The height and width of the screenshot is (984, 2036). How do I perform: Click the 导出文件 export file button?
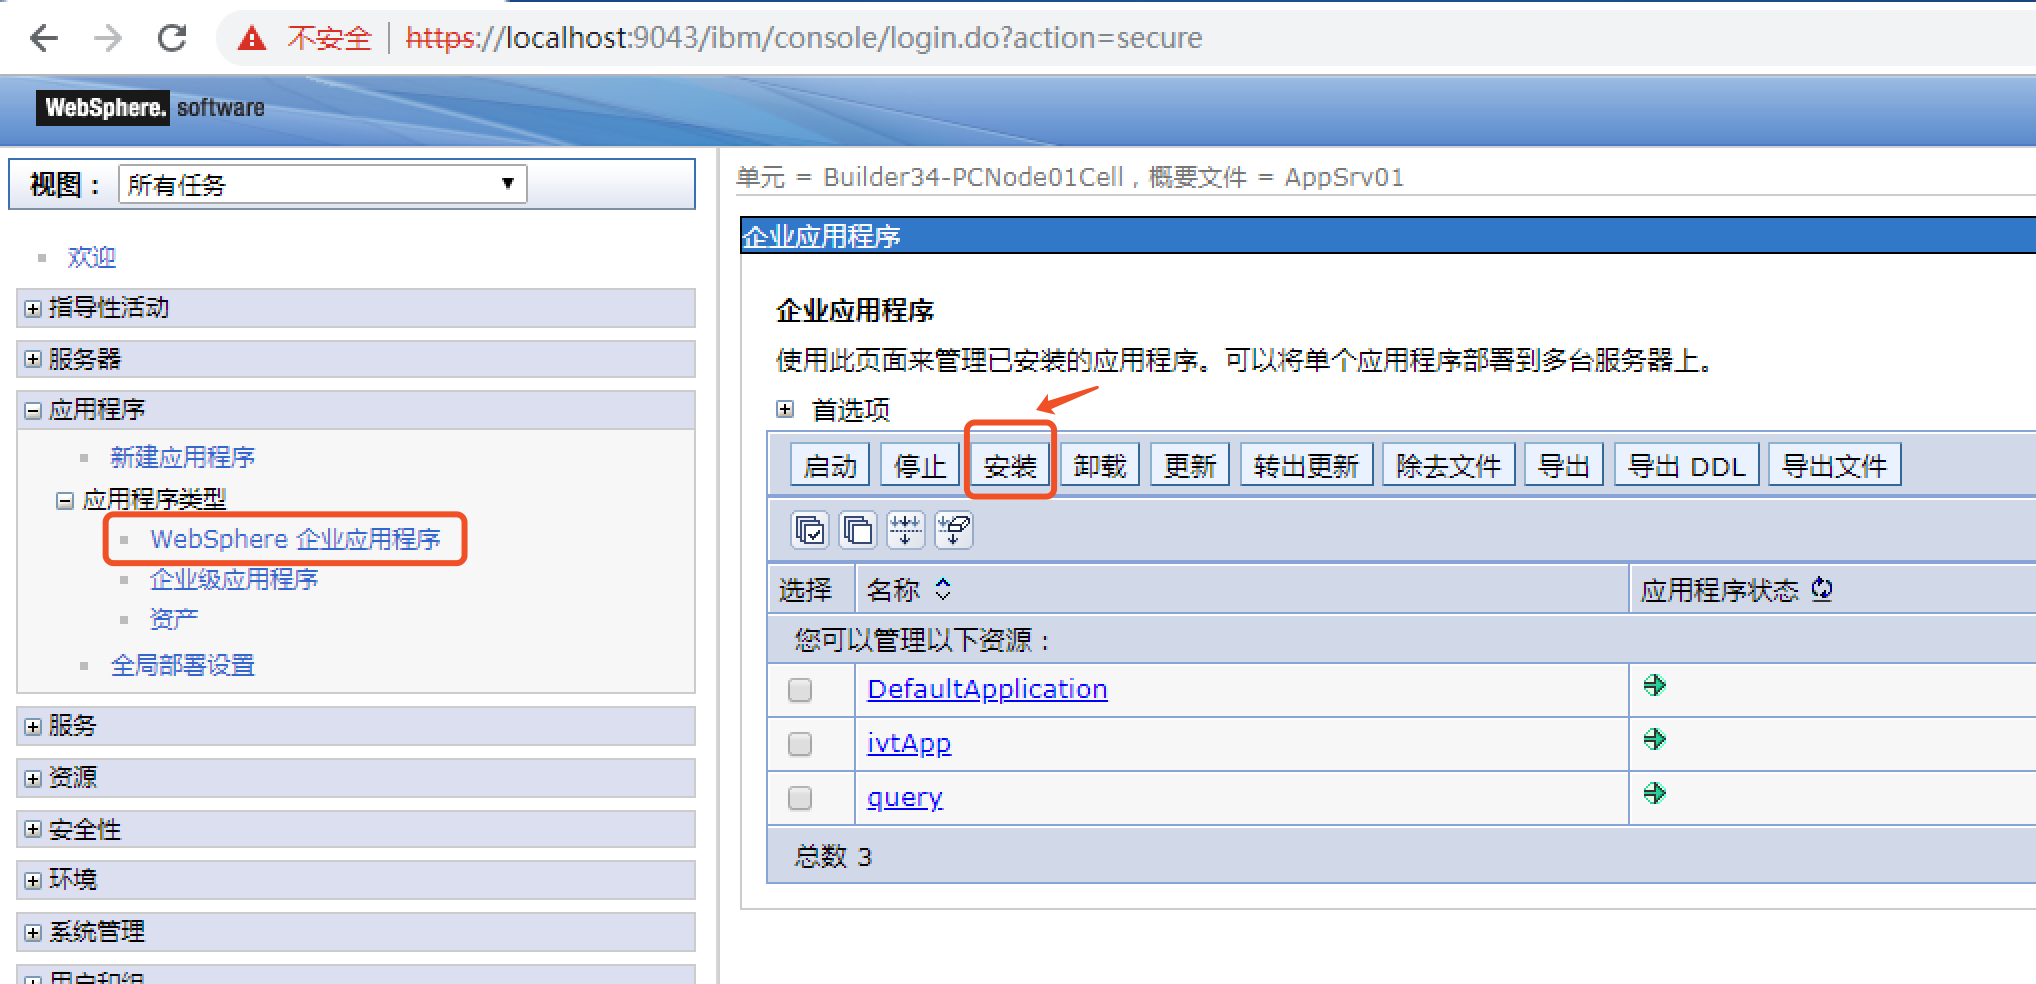(x=1835, y=465)
